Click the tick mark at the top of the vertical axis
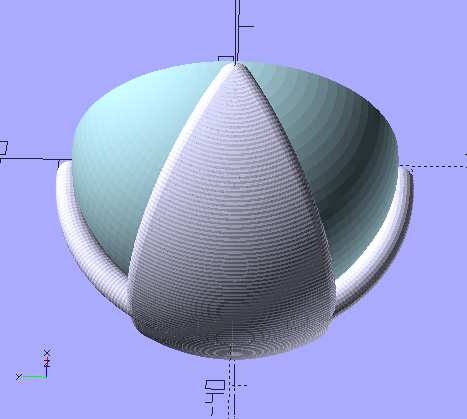Image resolution: width=467 pixels, height=419 pixels. tap(246, 26)
